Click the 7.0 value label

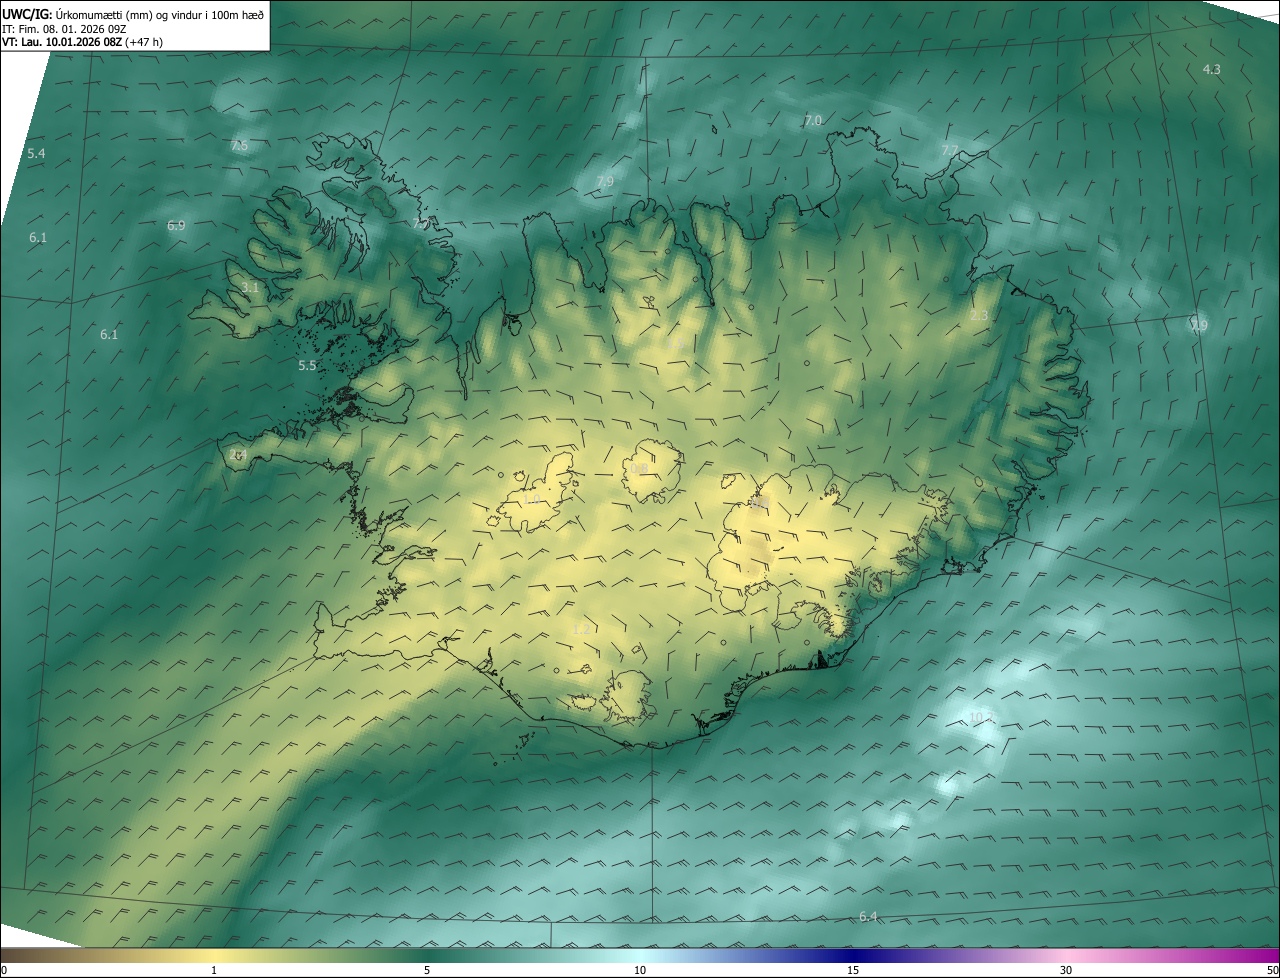pos(813,120)
